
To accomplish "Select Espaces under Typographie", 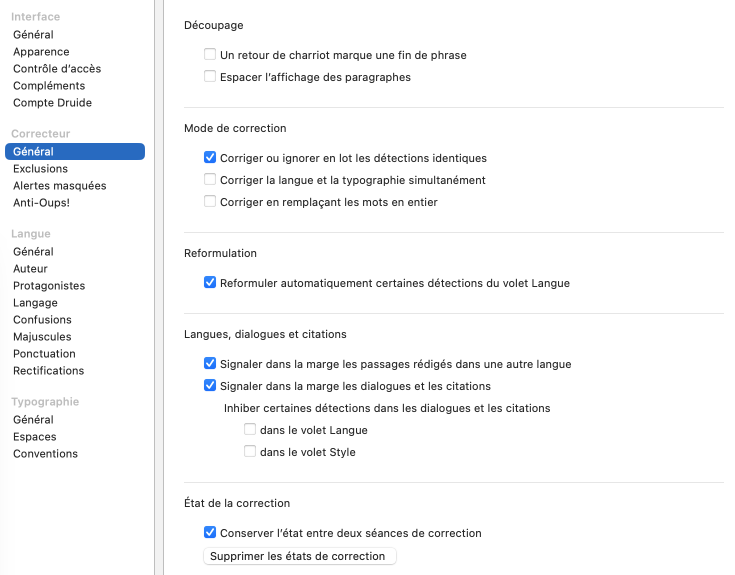I will [35, 437].
